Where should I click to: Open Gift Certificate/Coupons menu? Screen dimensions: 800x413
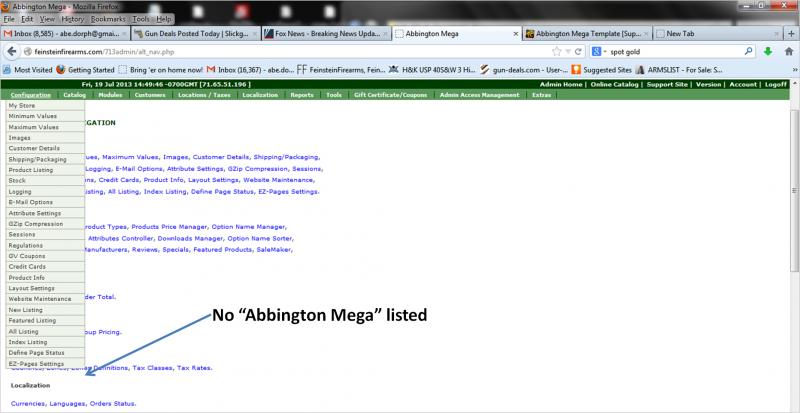pyautogui.click(x=392, y=95)
